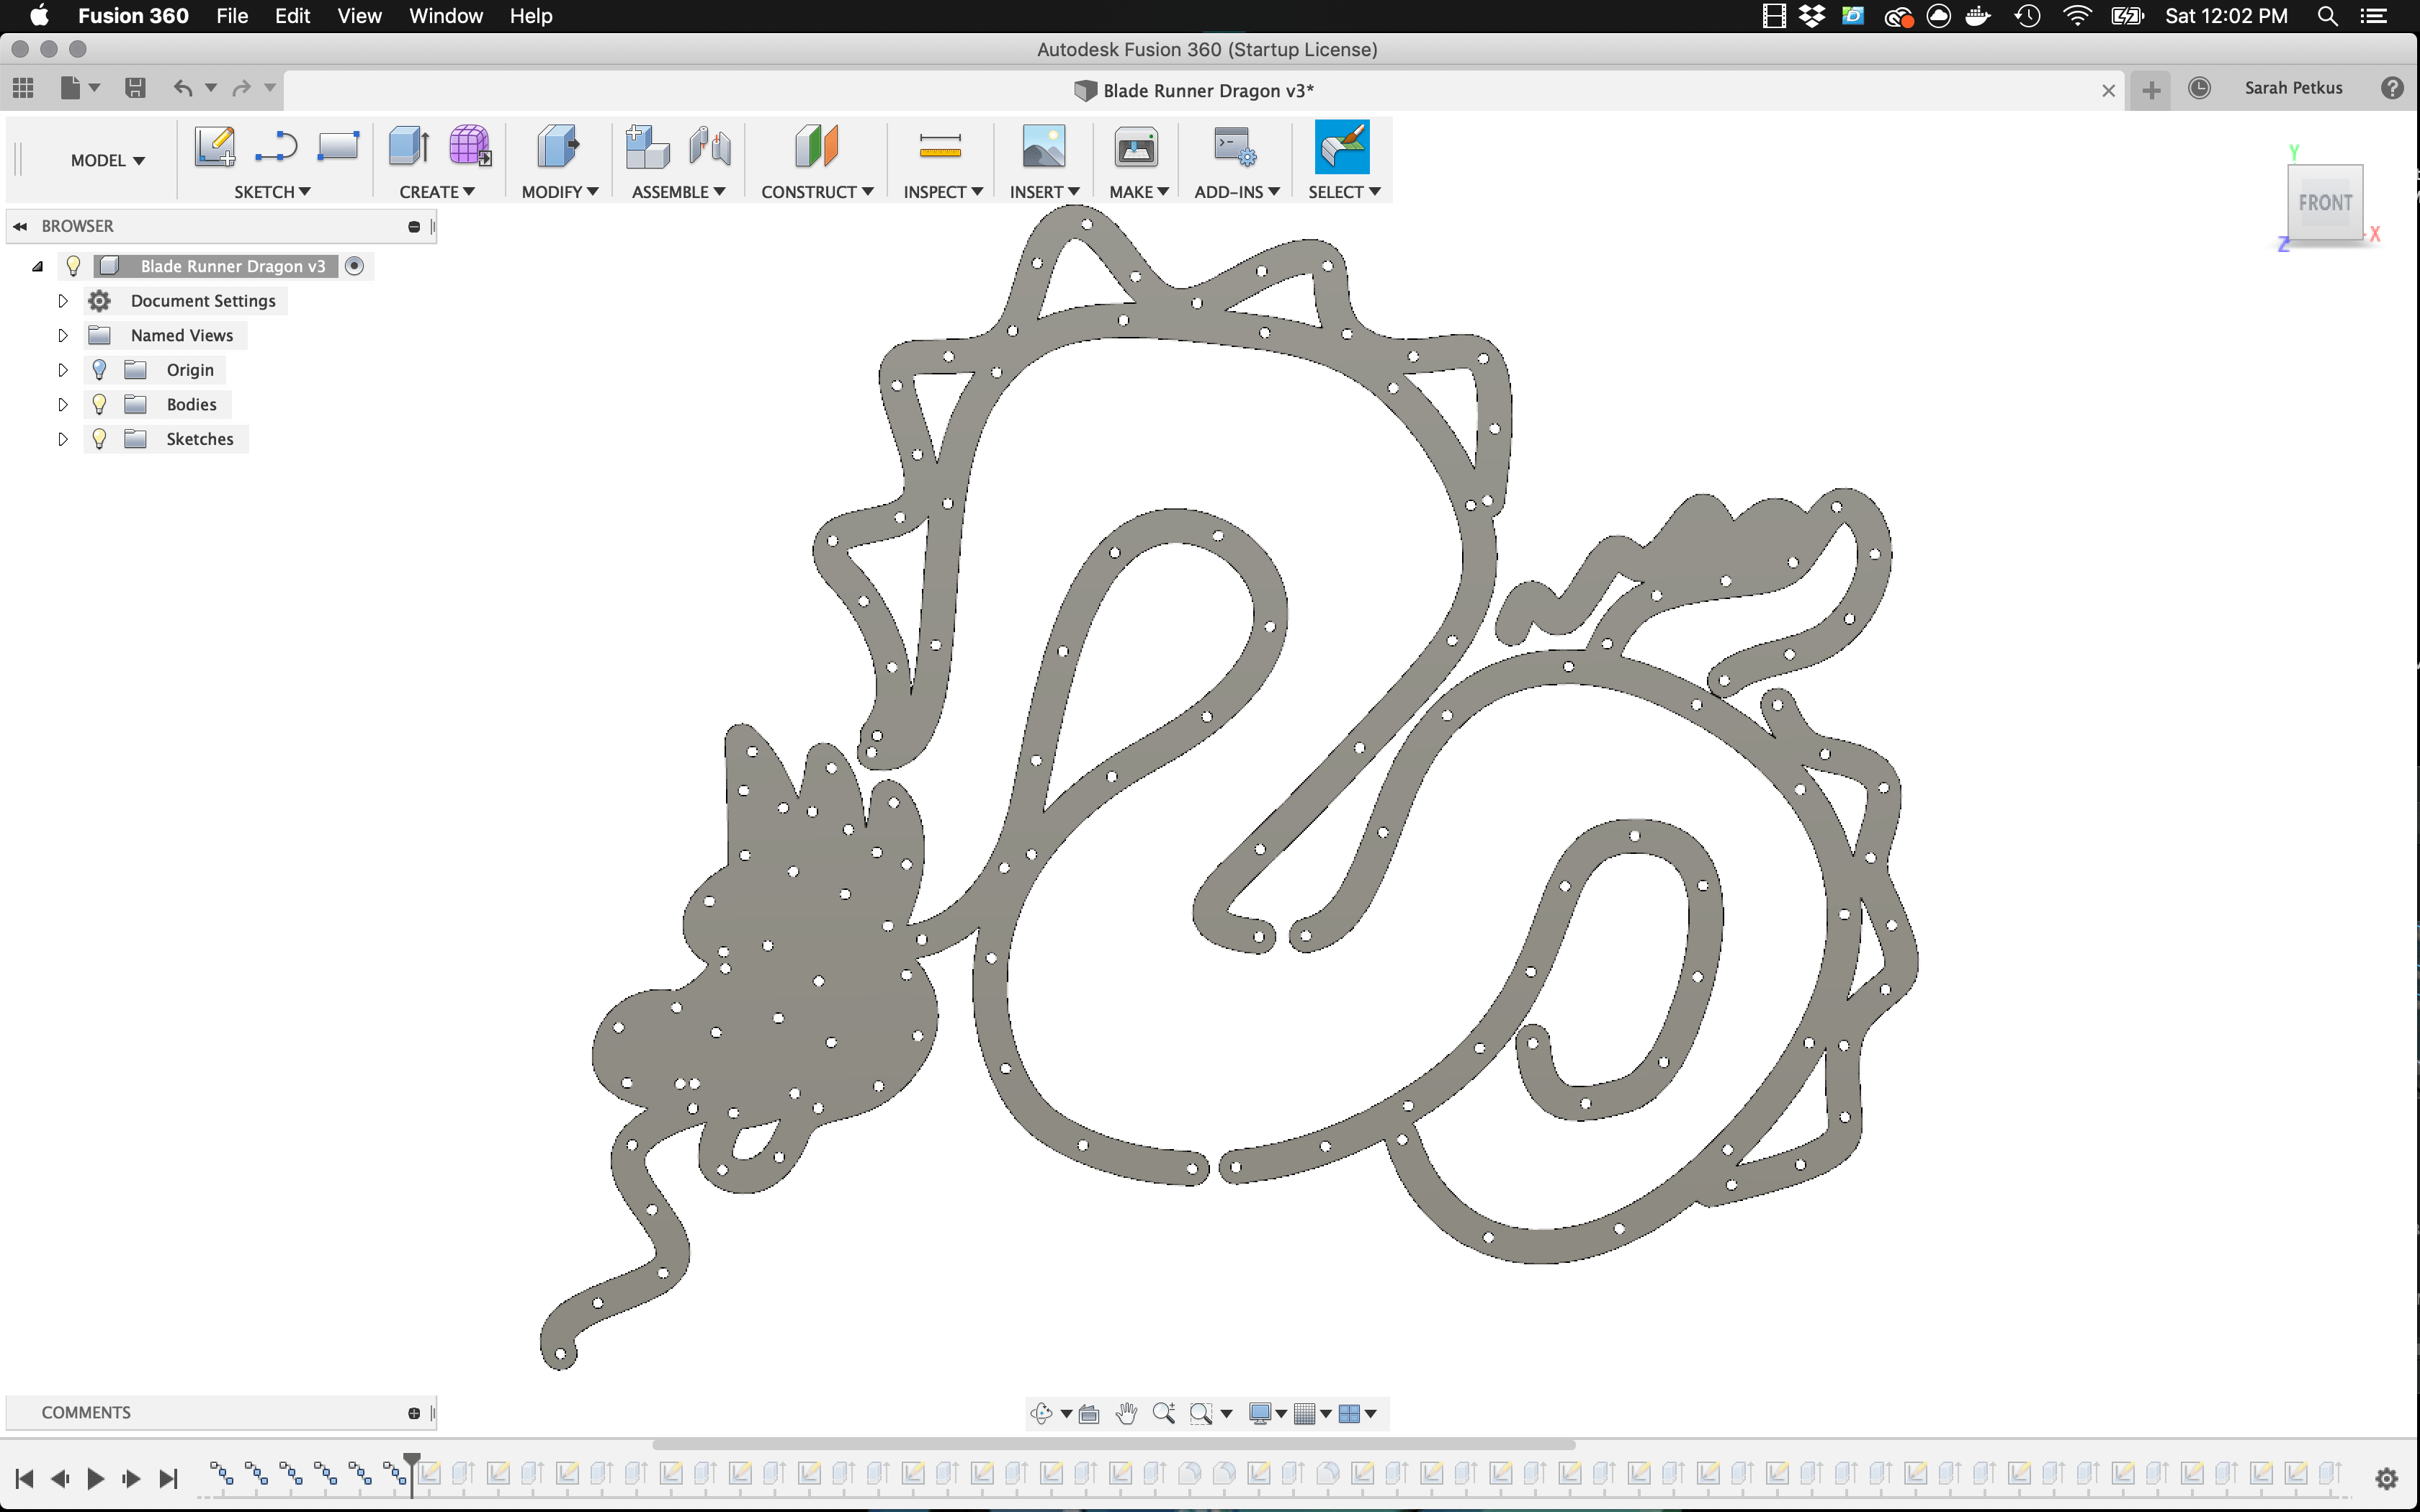Select the Extrude tool icon
This screenshot has height=1512, width=2420.
tap(409, 147)
